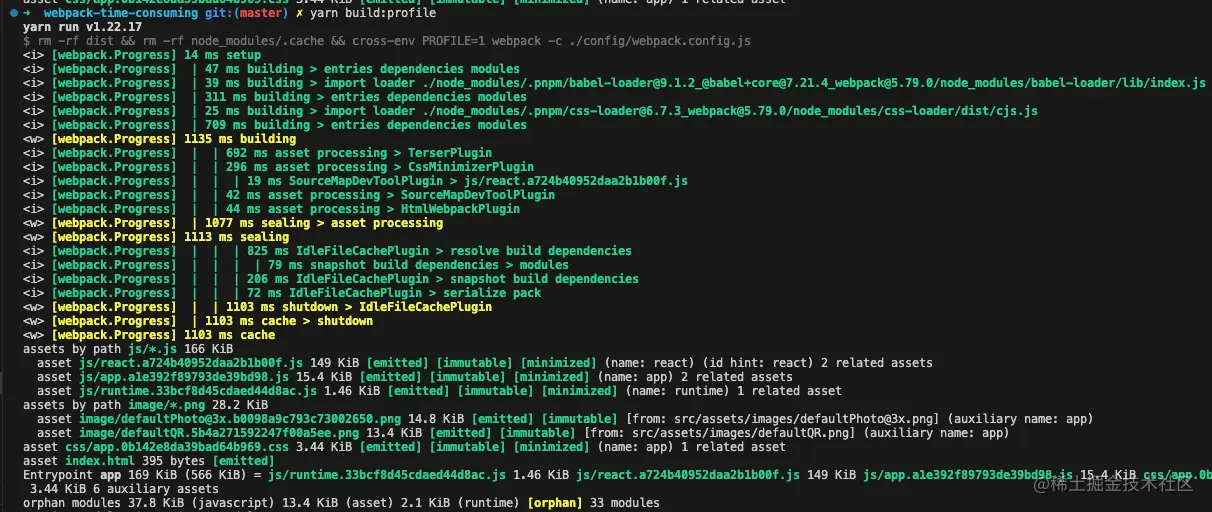
Task: Click '44 ms asset processing > HtmlWebpackPlugin'
Action: click(373, 209)
